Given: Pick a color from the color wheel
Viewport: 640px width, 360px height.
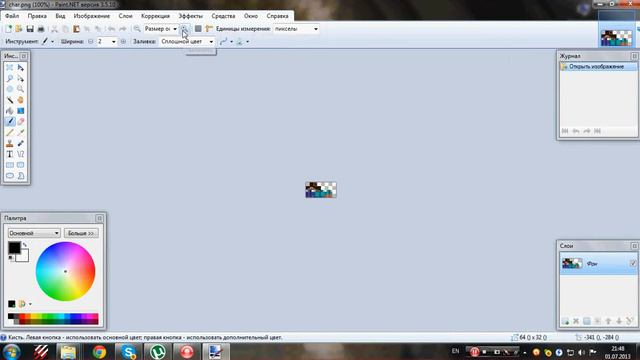Looking at the screenshot, I should click(65, 271).
